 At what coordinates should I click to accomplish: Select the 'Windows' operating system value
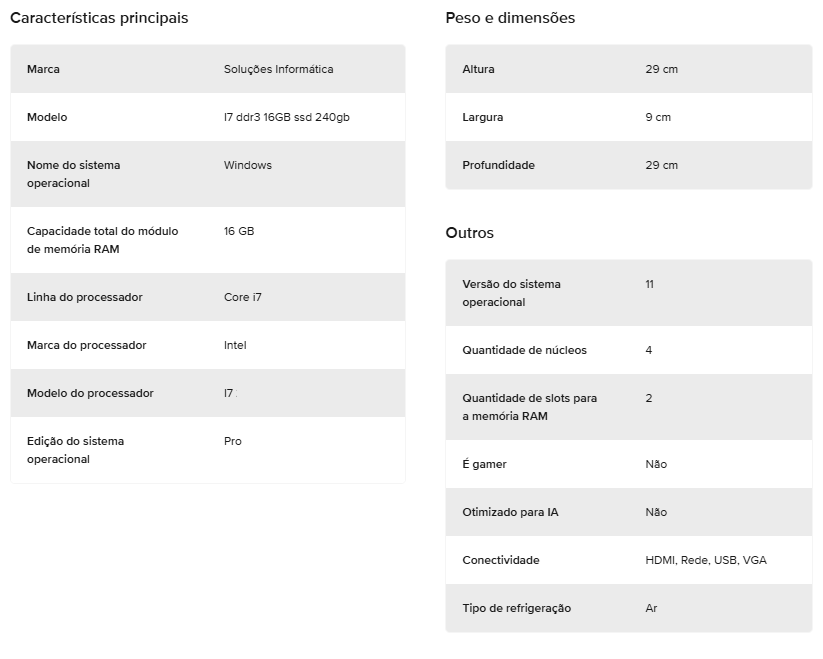pos(247,165)
